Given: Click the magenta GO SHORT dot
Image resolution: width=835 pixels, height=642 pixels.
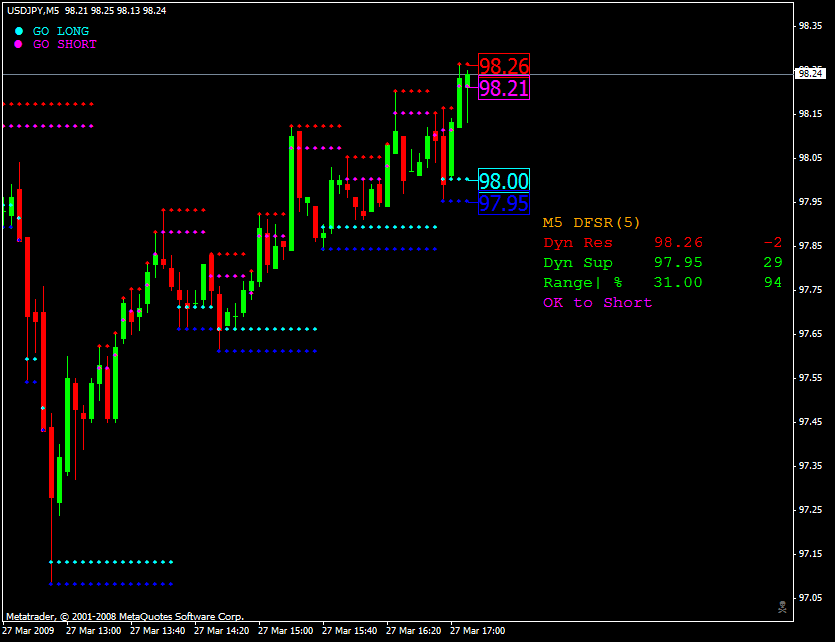Looking at the screenshot, I should pyautogui.click(x=18, y=44).
